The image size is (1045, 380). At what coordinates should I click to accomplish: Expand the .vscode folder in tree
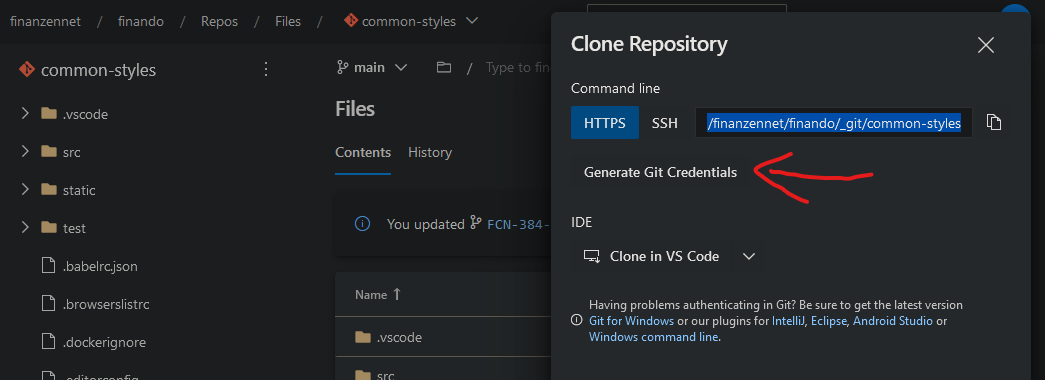click(25, 113)
